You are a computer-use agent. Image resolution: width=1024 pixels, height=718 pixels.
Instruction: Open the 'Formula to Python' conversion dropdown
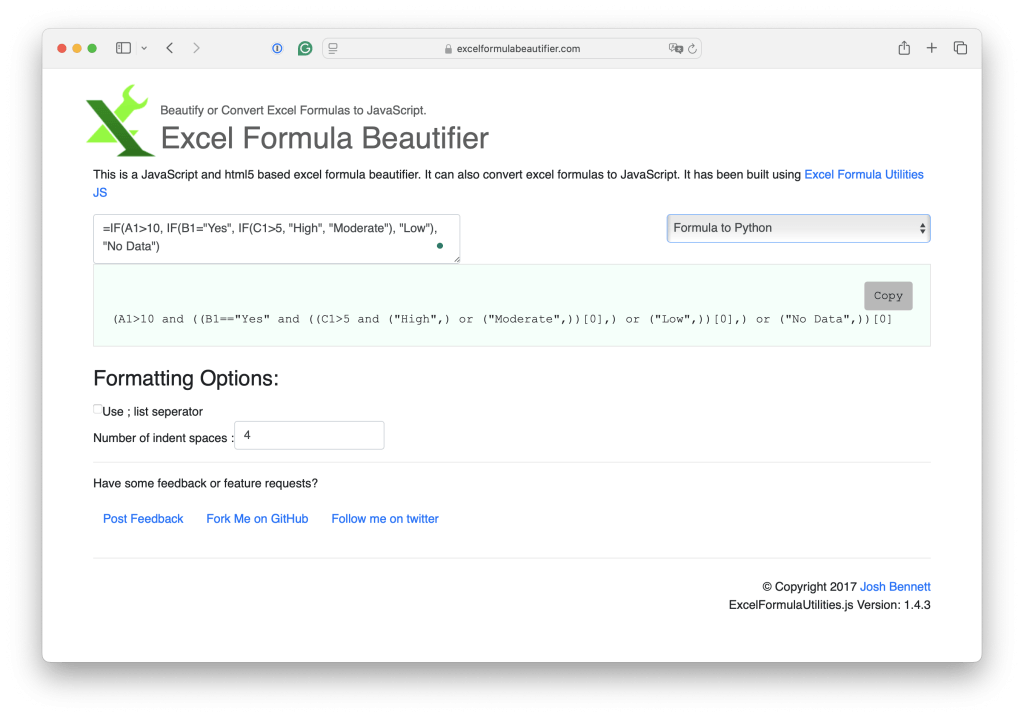pyautogui.click(x=797, y=228)
